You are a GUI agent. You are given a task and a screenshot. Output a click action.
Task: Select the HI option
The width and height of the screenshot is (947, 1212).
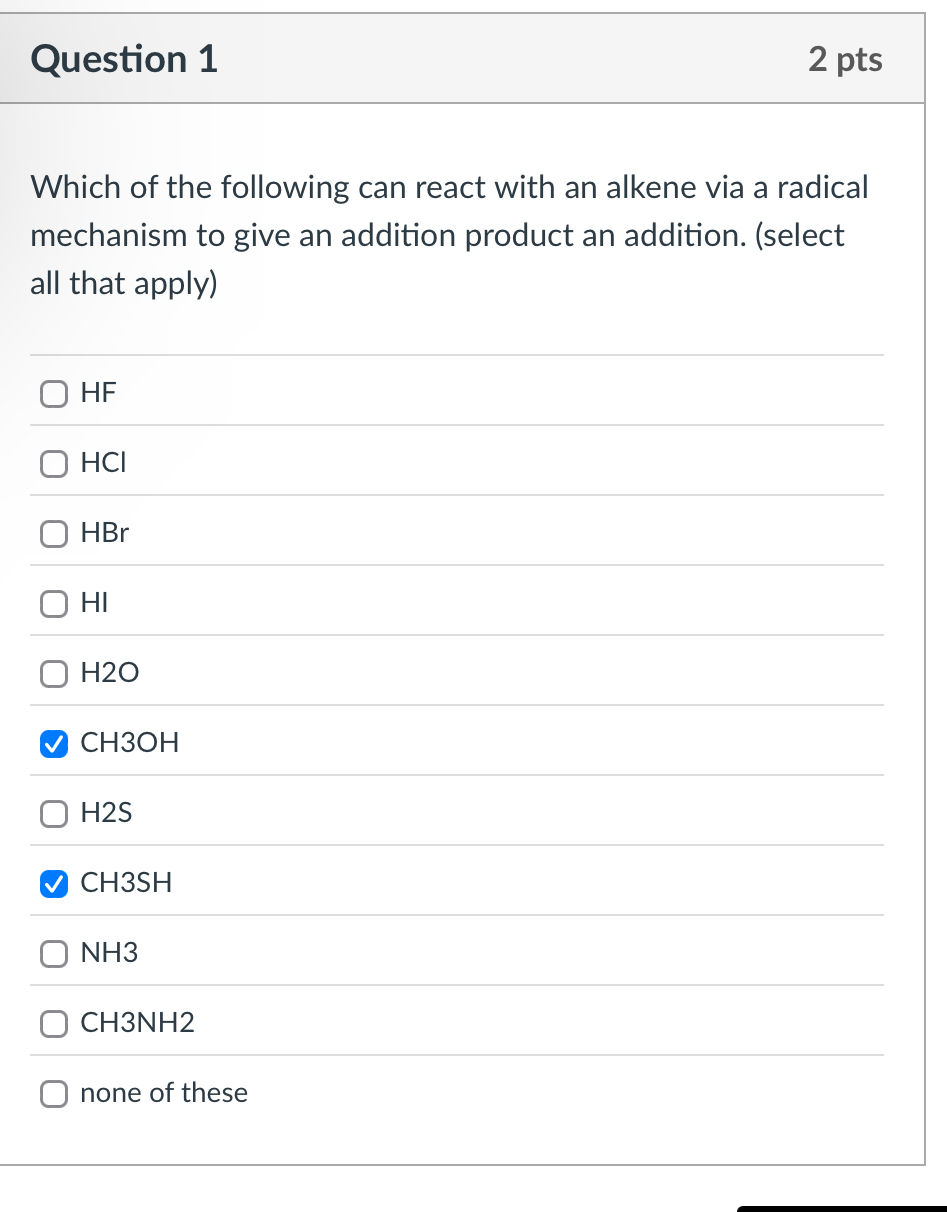[x=54, y=603]
